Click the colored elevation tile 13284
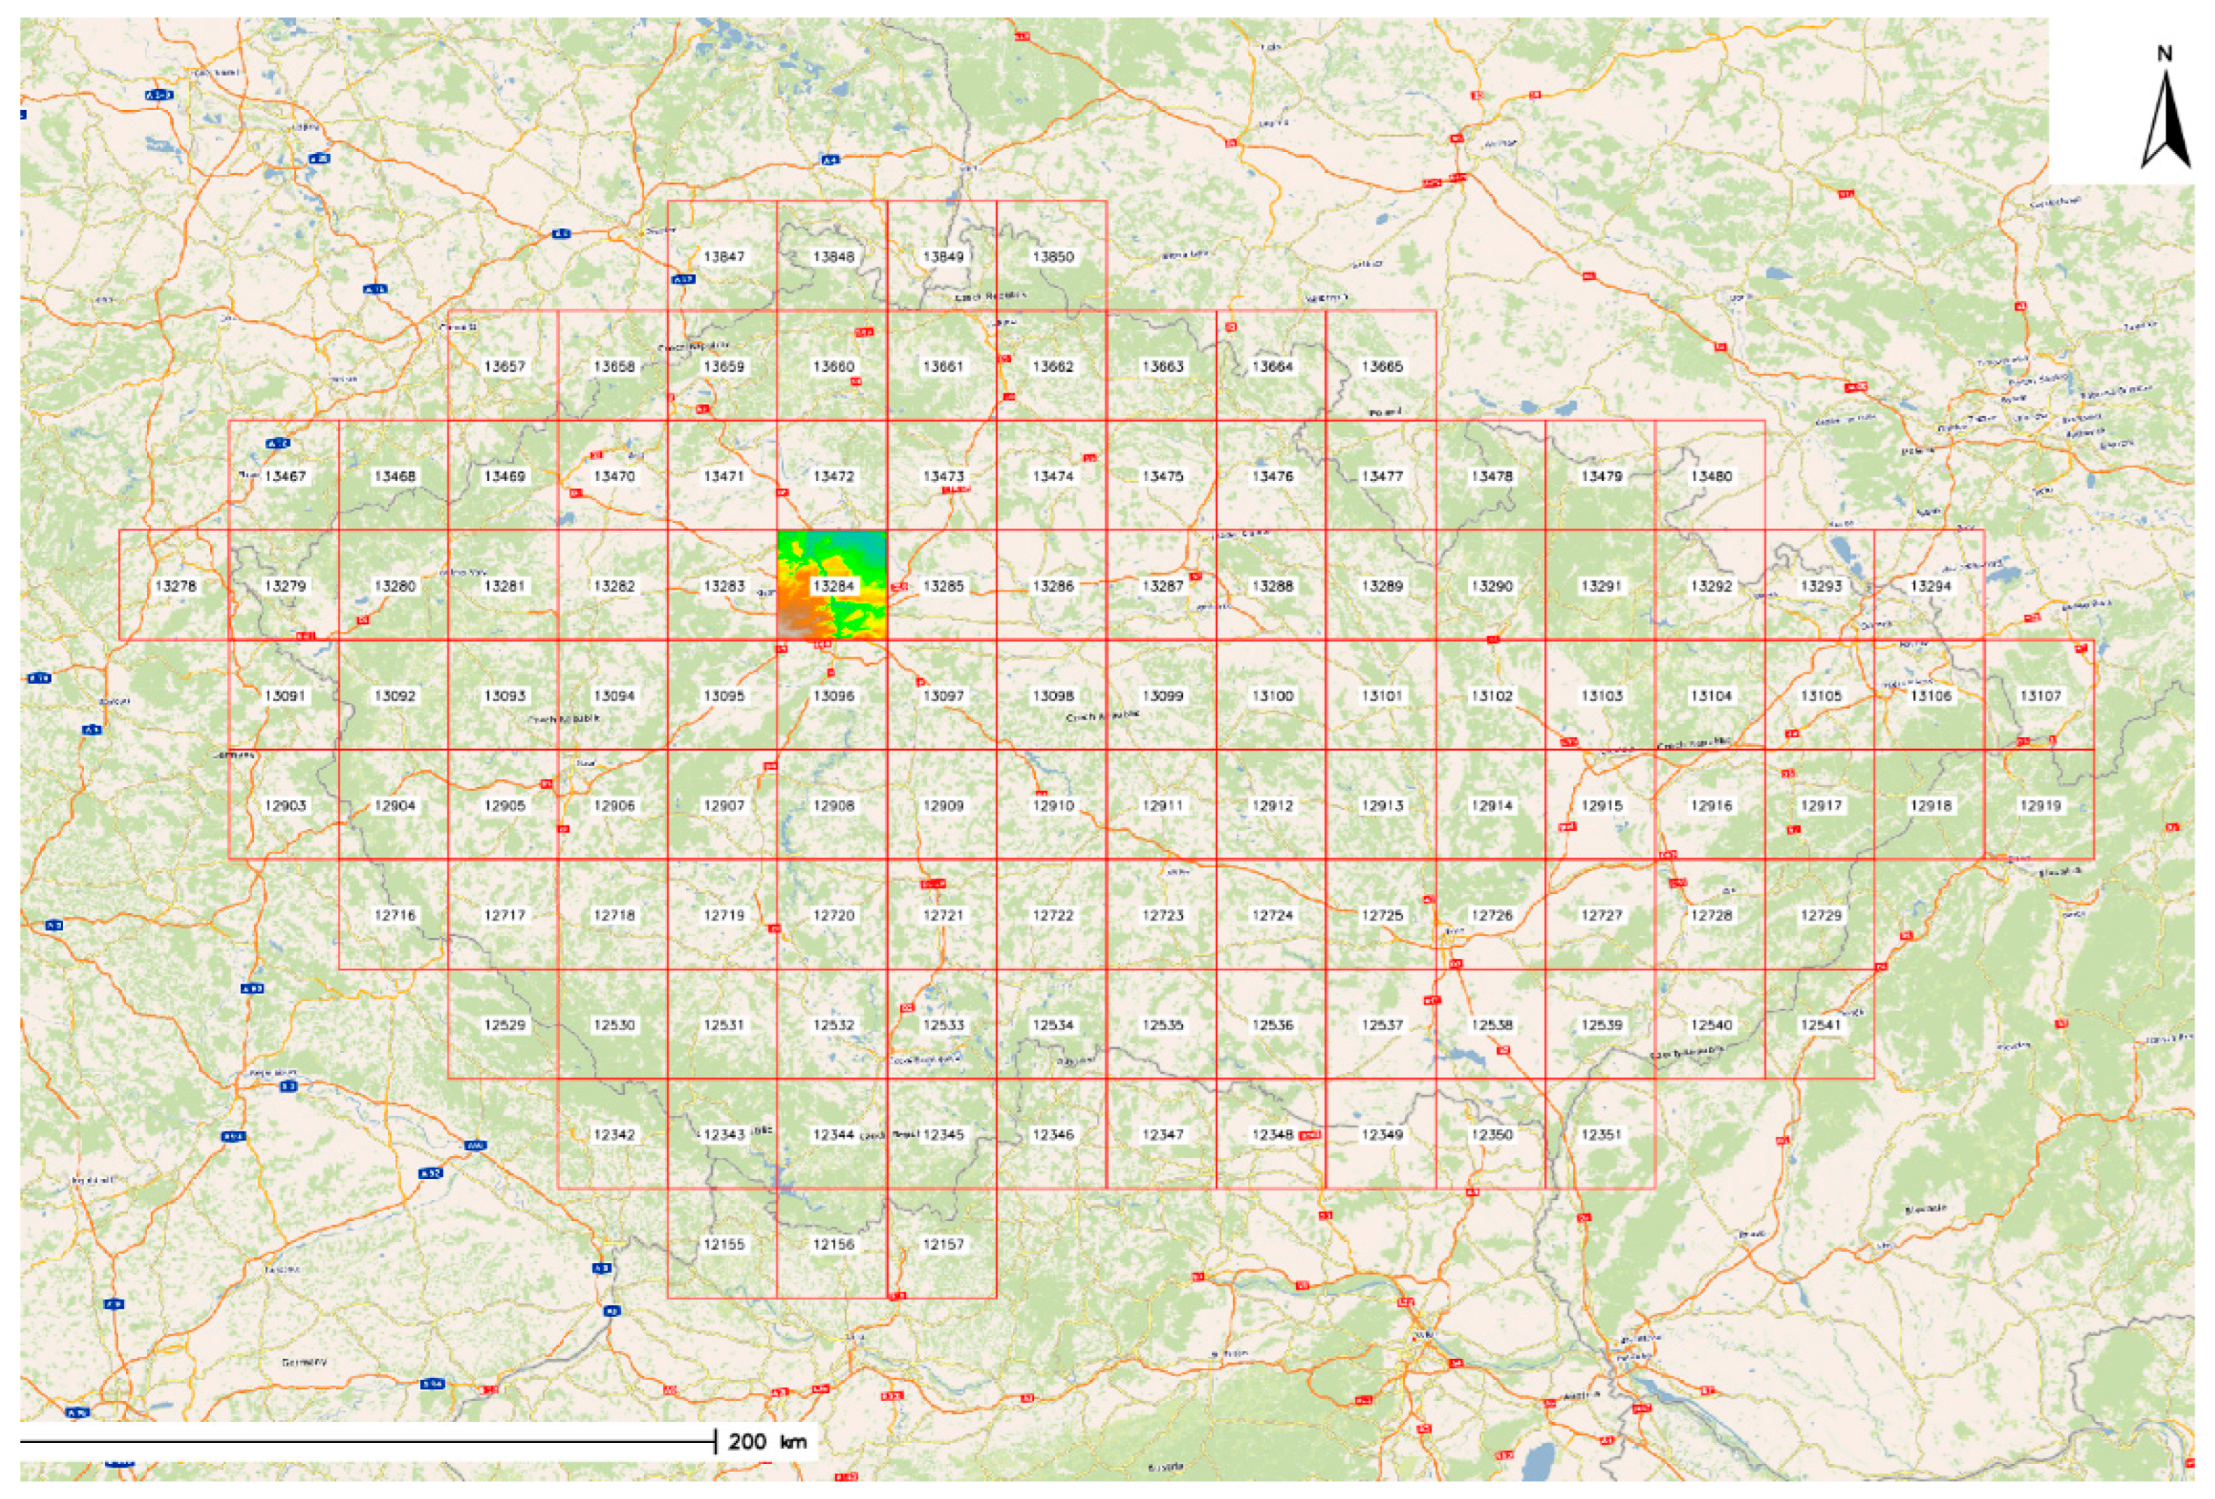This screenshot has height=1499, width=2215. (832, 586)
